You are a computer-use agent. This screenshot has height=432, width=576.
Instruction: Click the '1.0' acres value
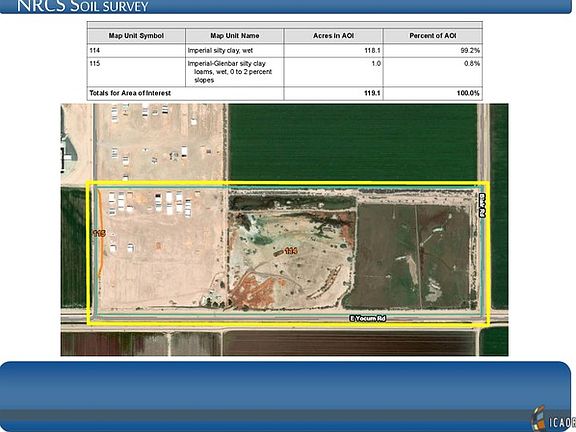coord(376,64)
